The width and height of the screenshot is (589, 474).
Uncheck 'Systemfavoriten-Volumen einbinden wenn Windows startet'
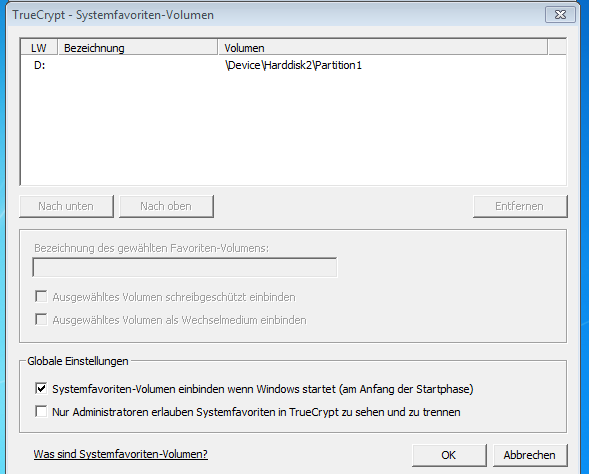[x=41, y=388]
